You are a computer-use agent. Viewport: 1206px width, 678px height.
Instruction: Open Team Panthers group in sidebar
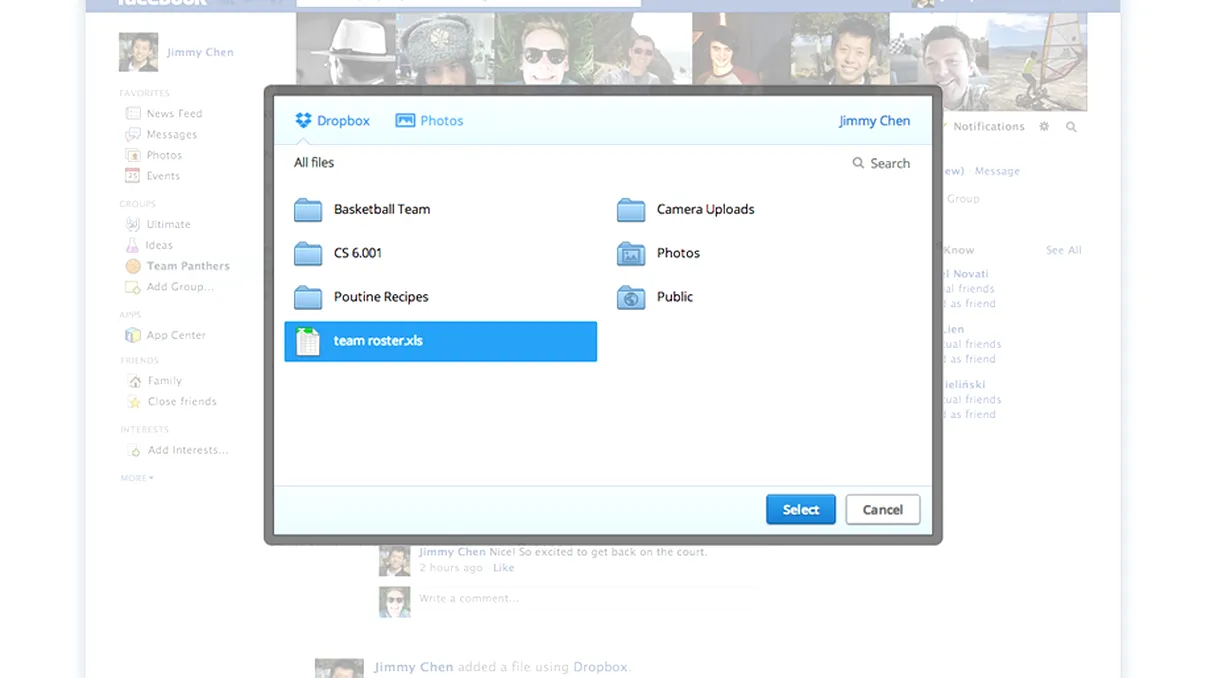(x=188, y=266)
